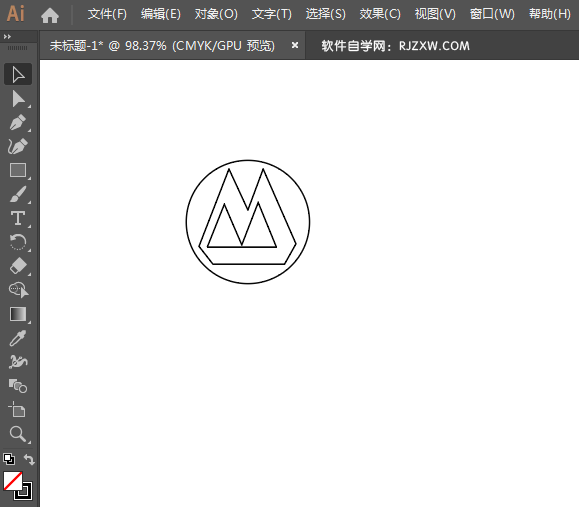The image size is (579, 507).
Task: Select the Selection tool (black arrow)
Action: pos(18,75)
